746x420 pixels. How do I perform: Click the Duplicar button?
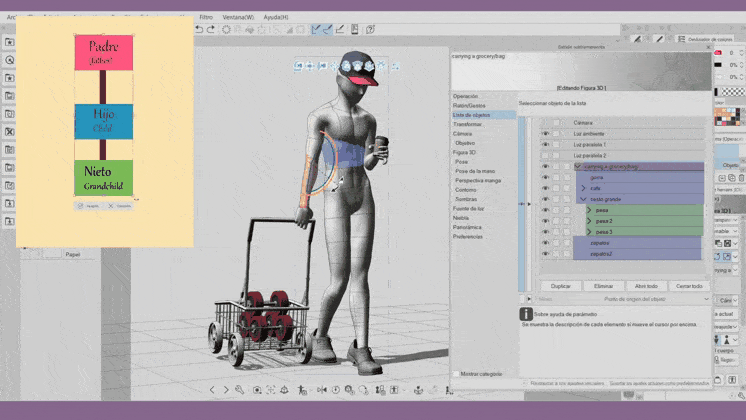(x=560, y=285)
